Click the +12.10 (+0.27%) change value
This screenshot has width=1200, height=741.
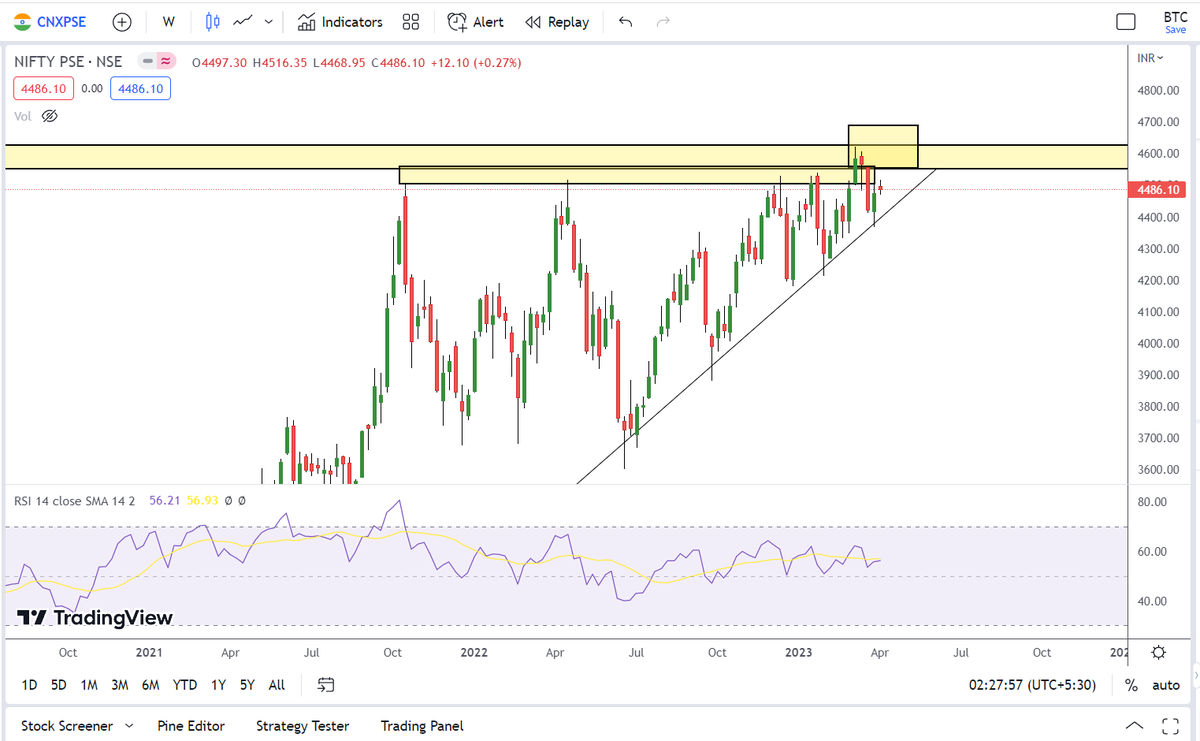click(475, 62)
